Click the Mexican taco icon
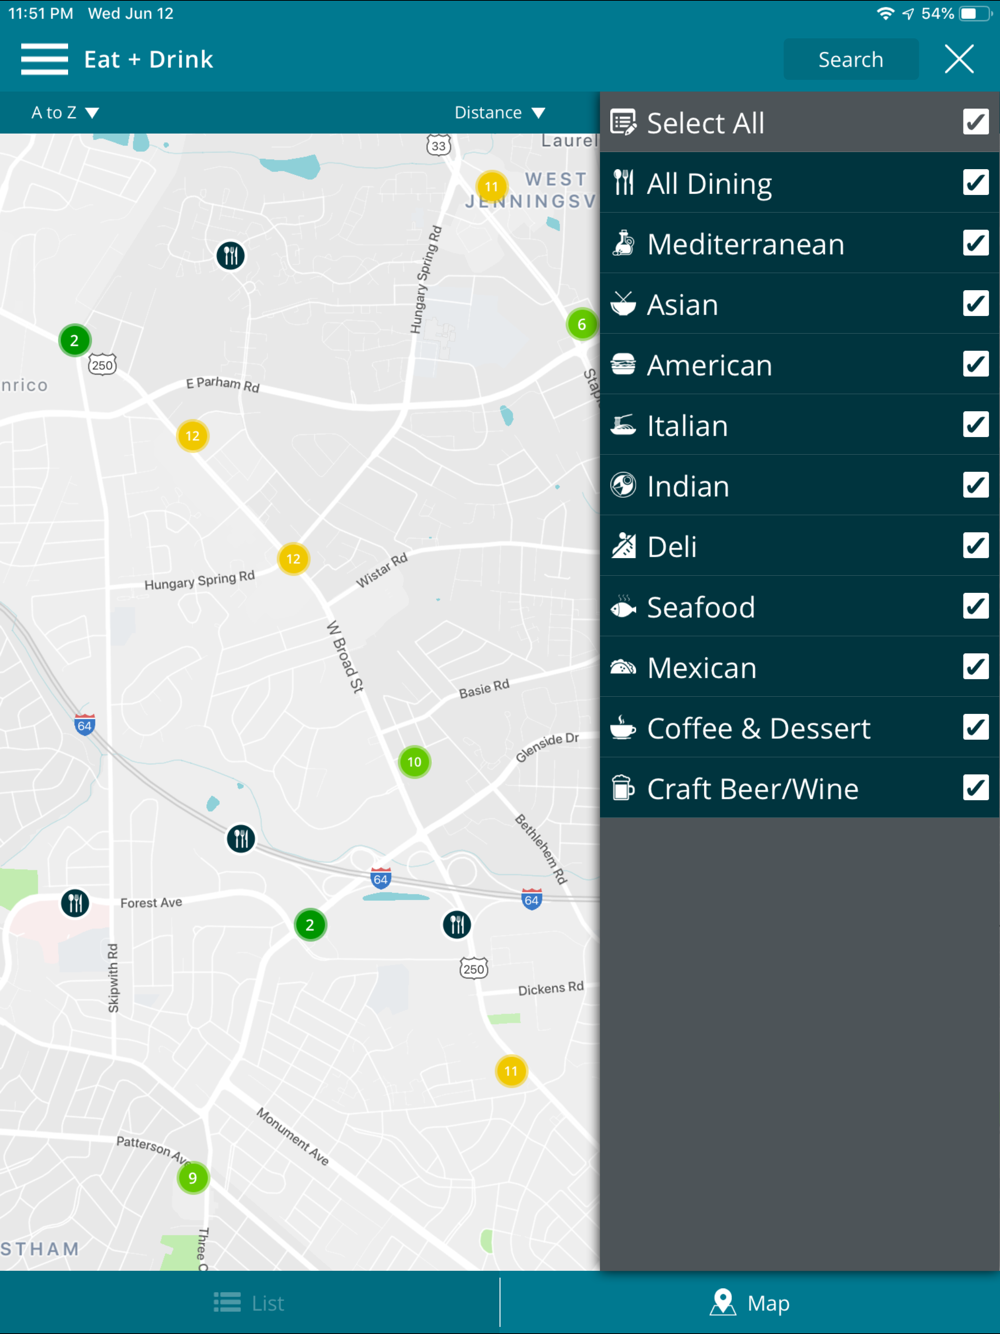Viewport: 1000px width, 1334px height. tap(623, 667)
